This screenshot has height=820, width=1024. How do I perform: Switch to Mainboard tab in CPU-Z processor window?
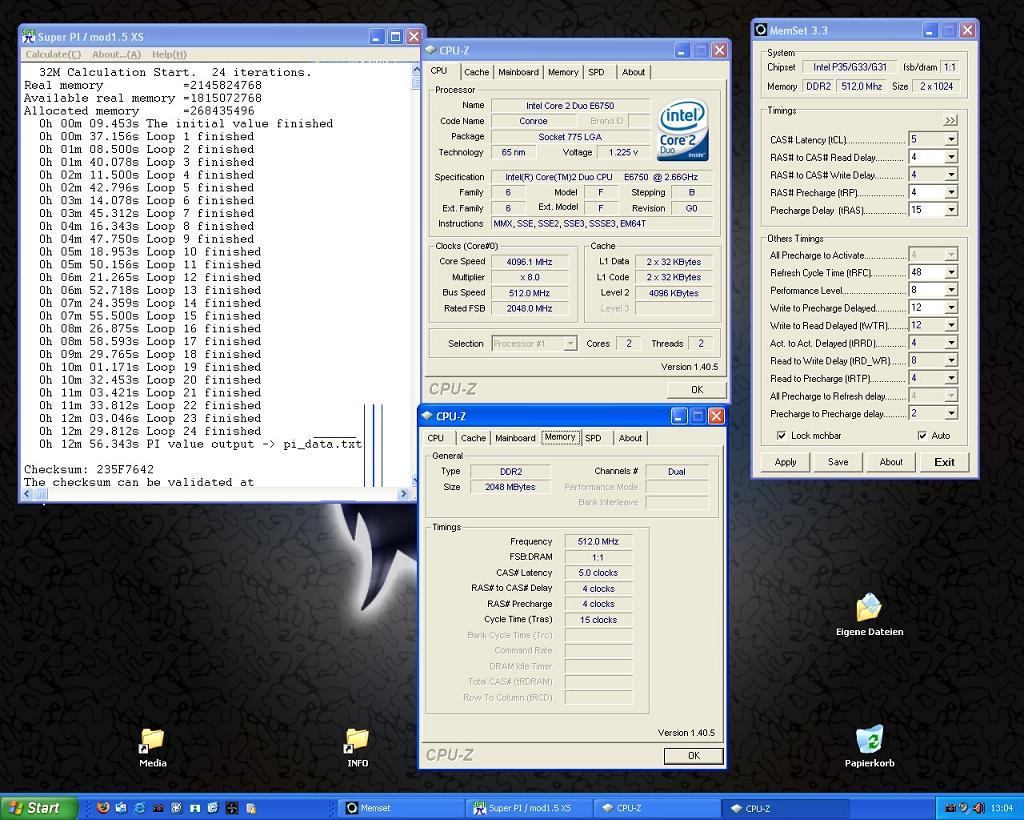(x=519, y=72)
